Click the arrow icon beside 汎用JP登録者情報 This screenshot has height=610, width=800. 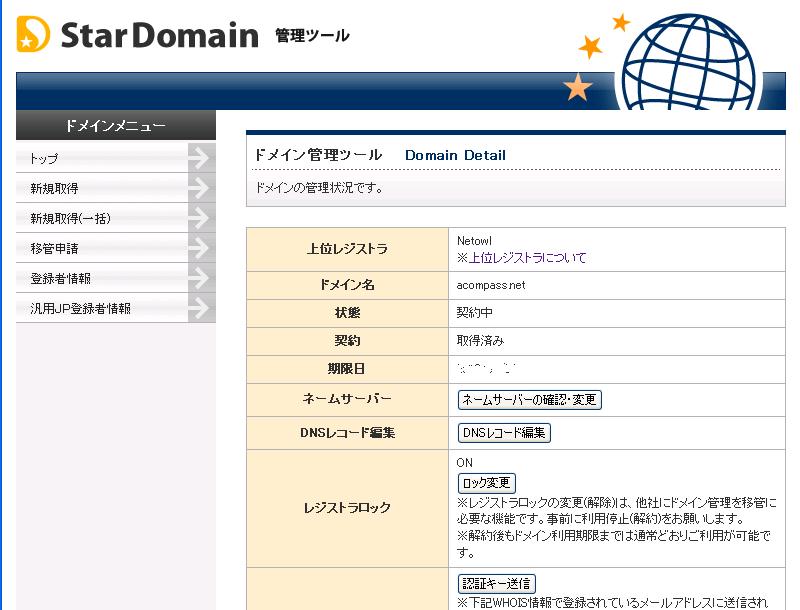[x=200, y=308]
